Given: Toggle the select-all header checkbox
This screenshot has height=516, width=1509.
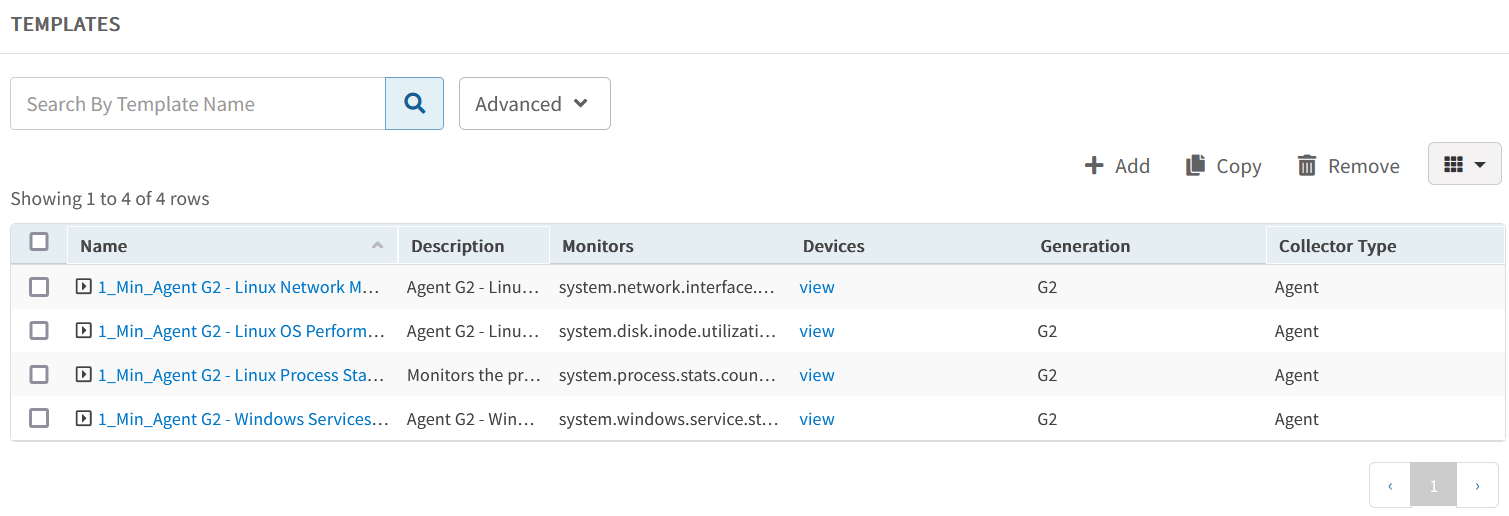Looking at the screenshot, I should coord(39,242).
